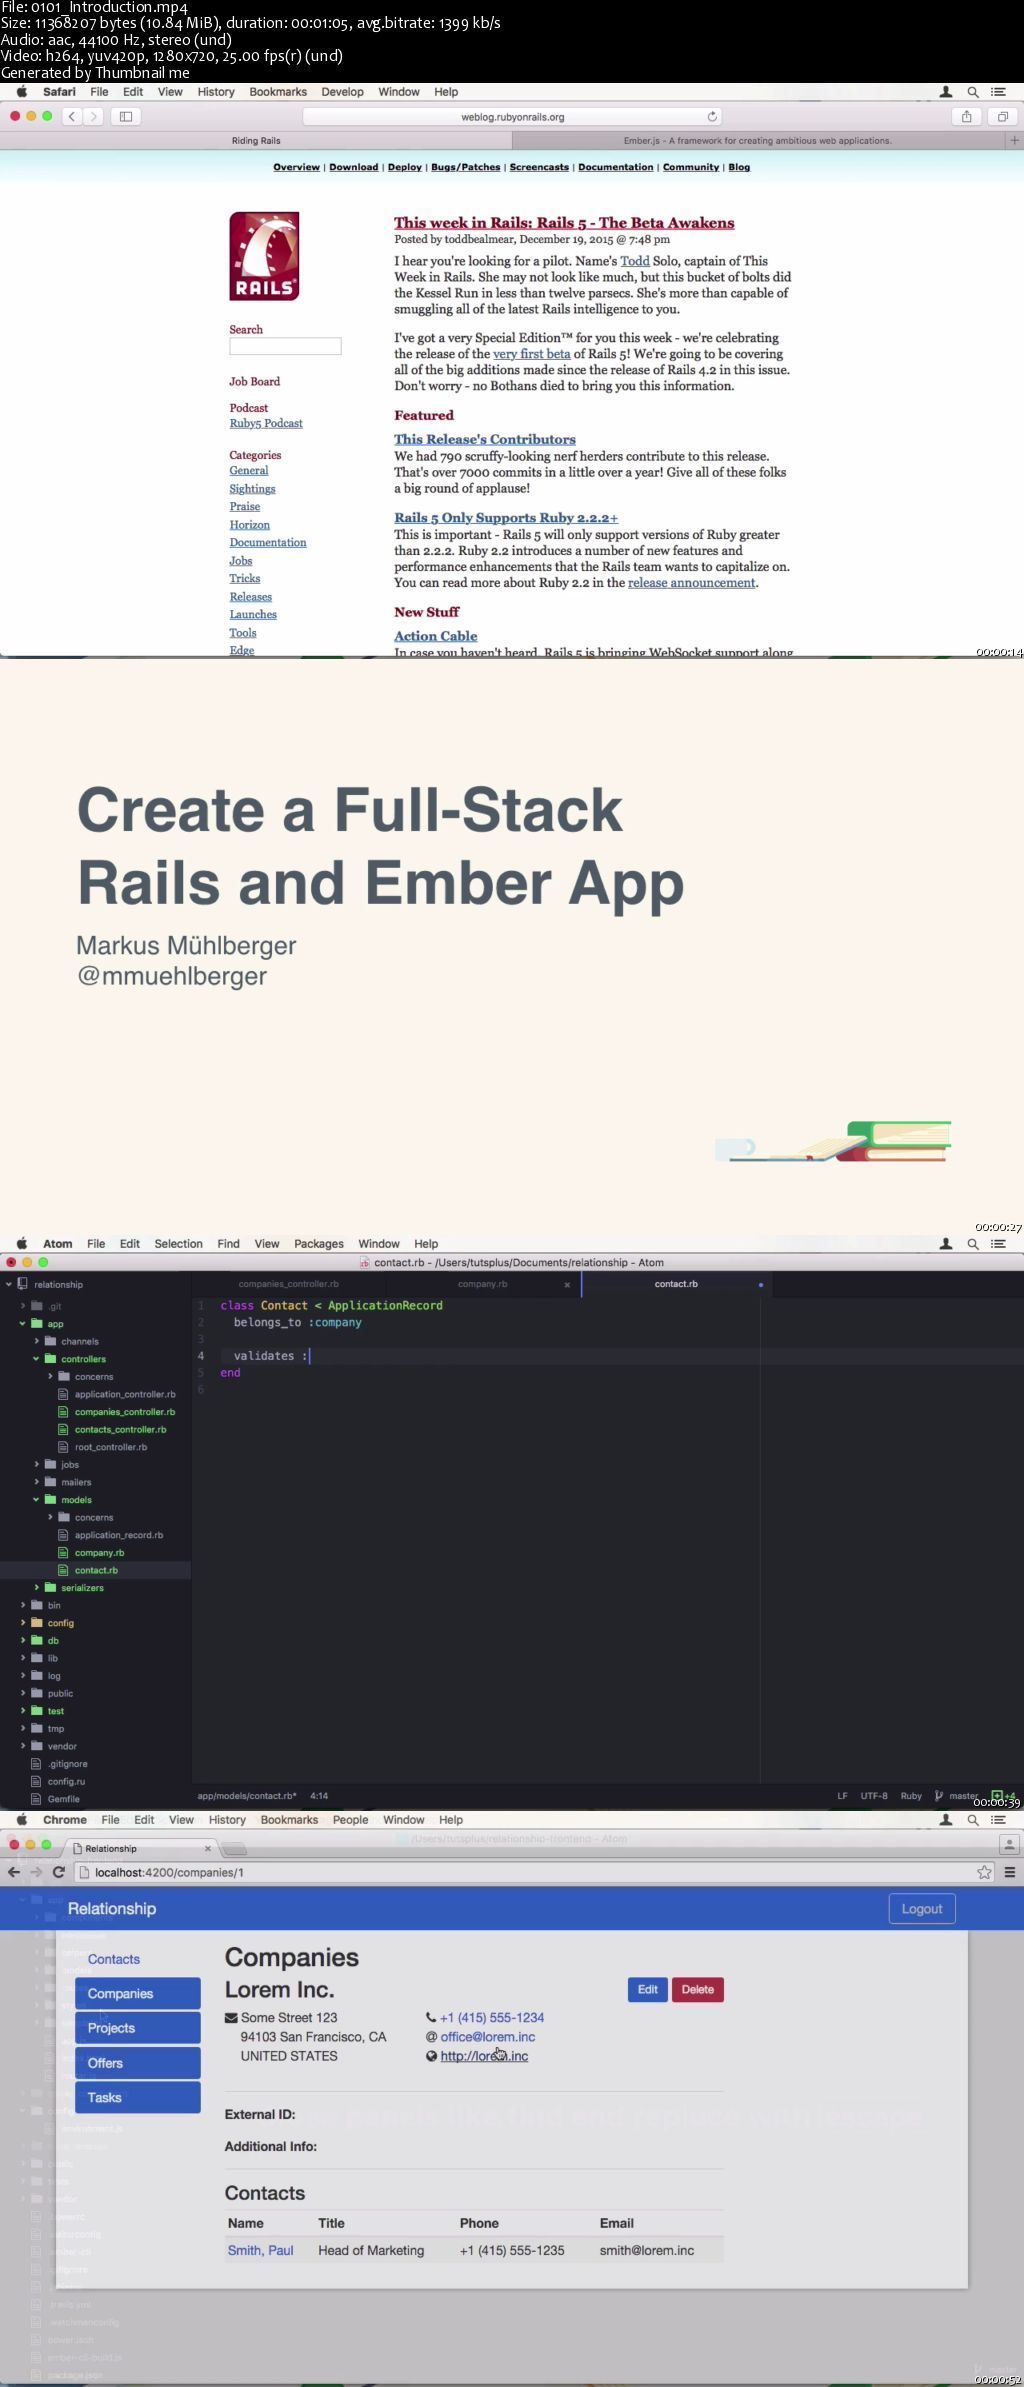Image resolution: width=1024 pixels, height=2387 pixels.
Task: Expand the channels folder in Atom
Action: tap(36, 1341)
